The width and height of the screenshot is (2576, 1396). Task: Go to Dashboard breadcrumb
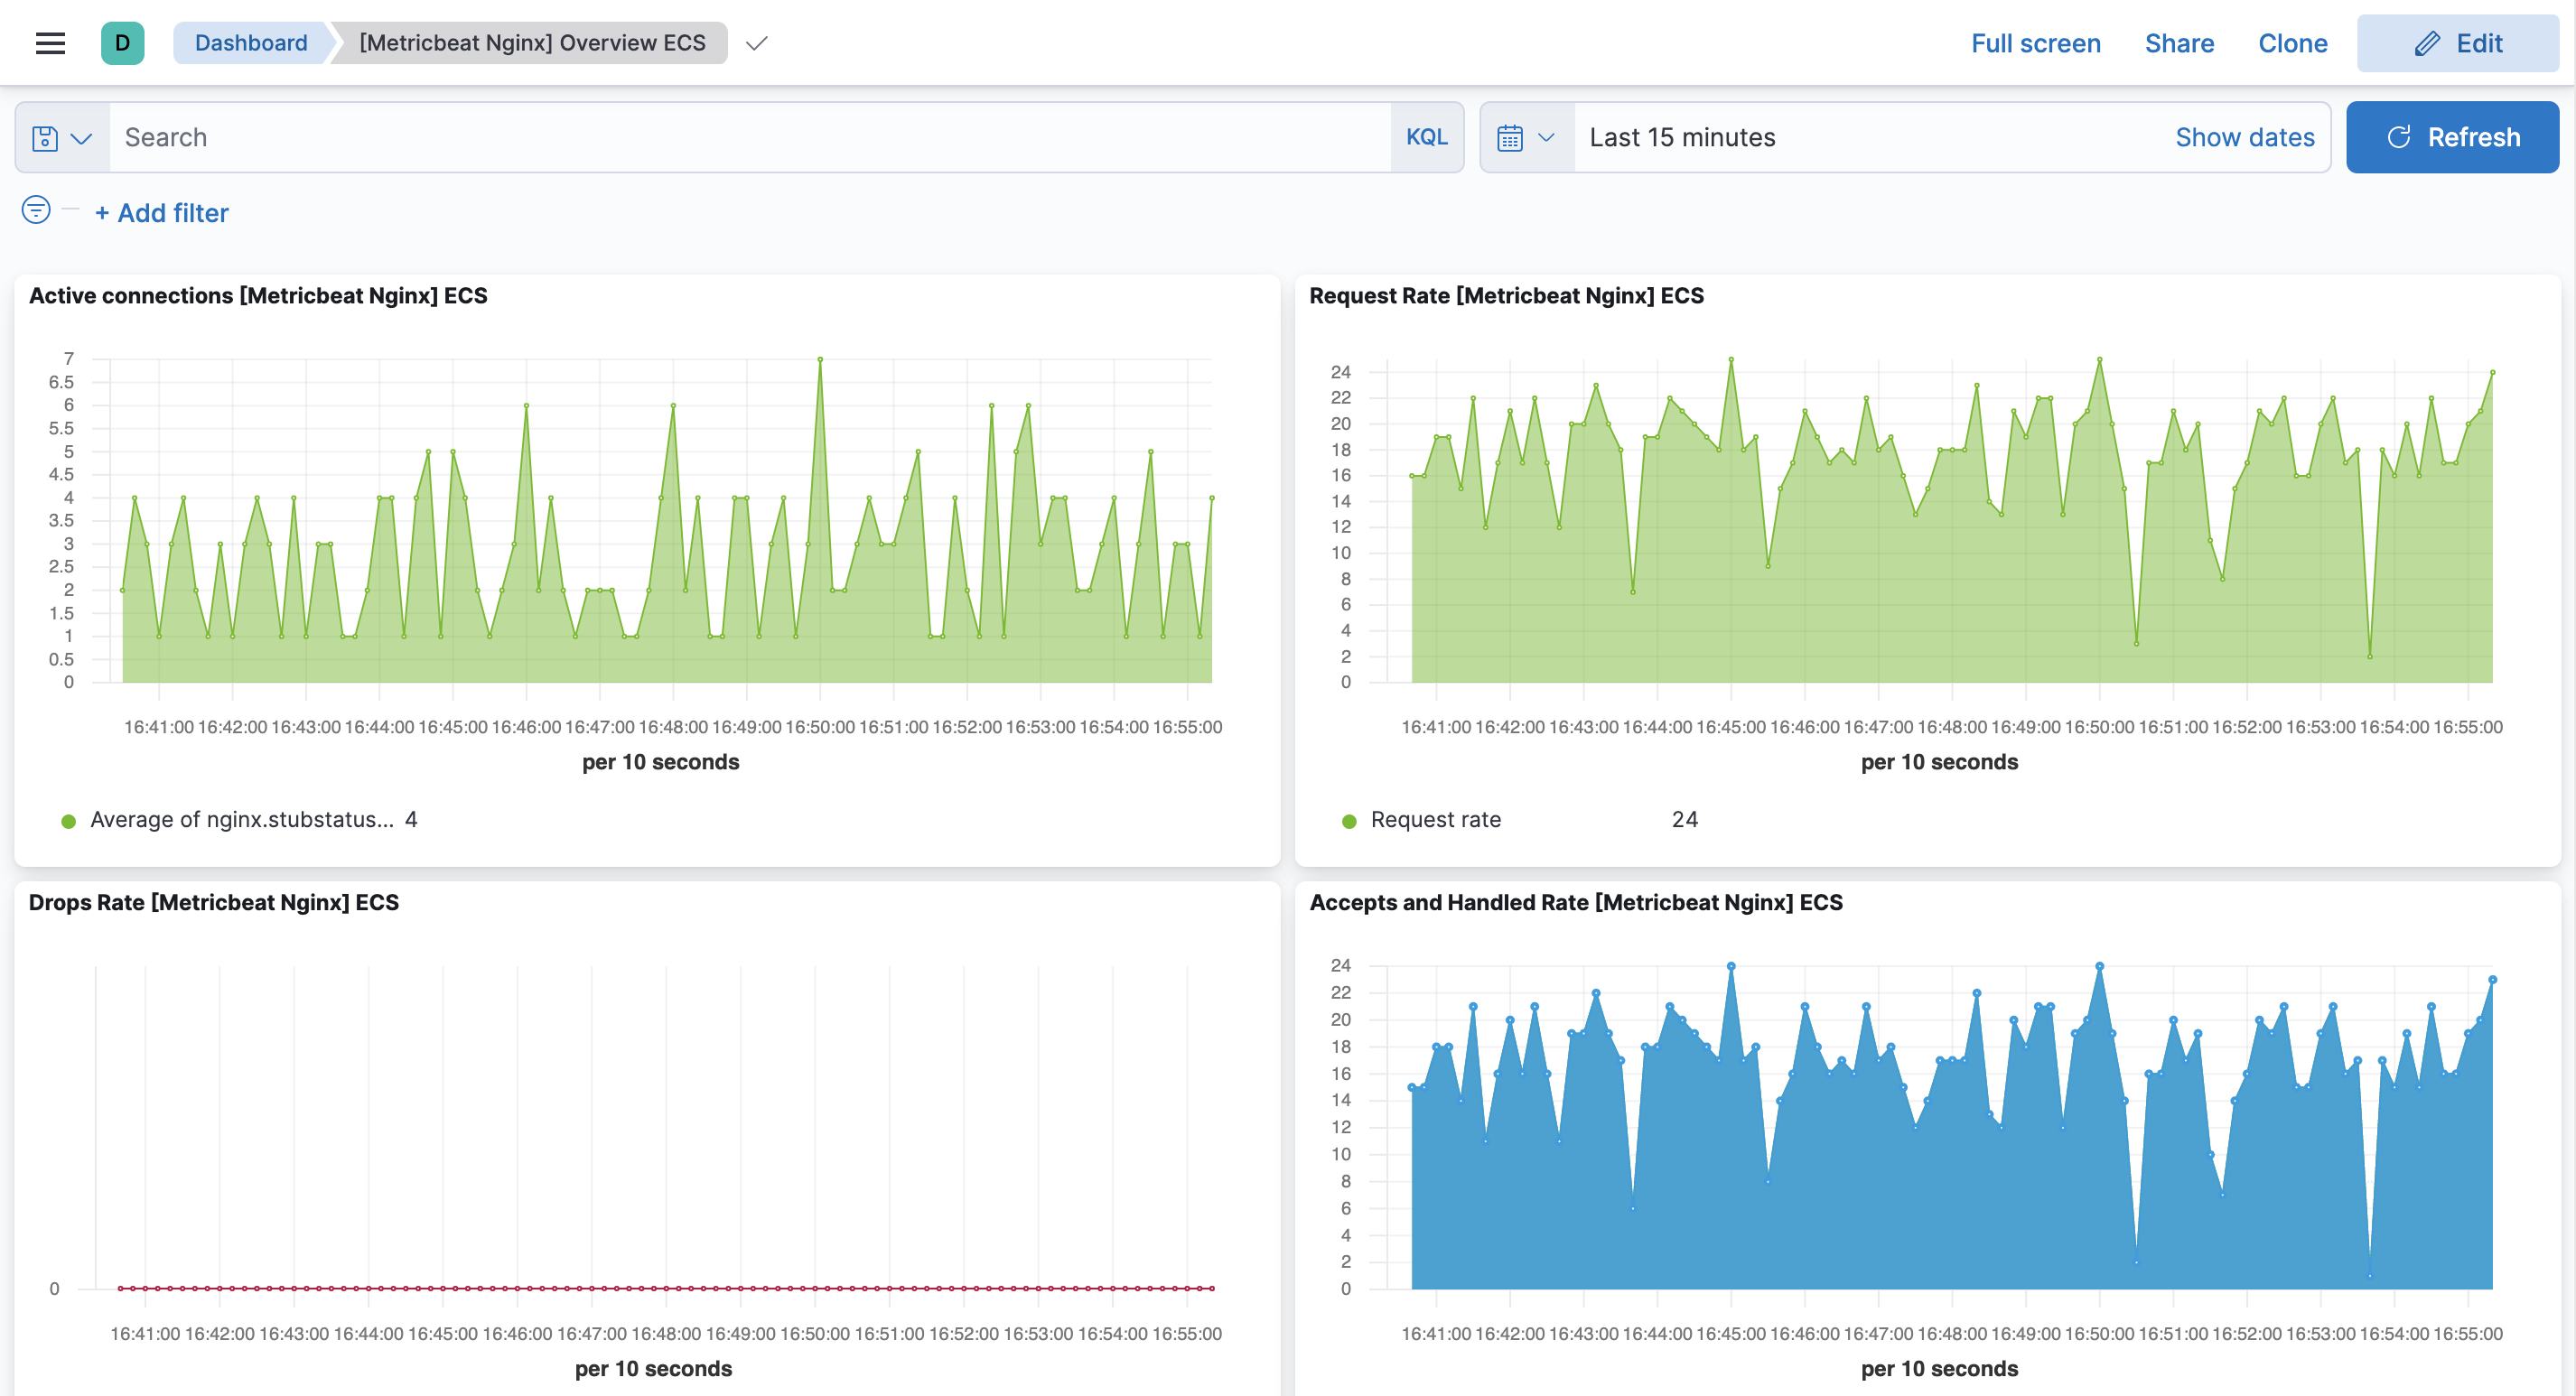click(250, 43)
